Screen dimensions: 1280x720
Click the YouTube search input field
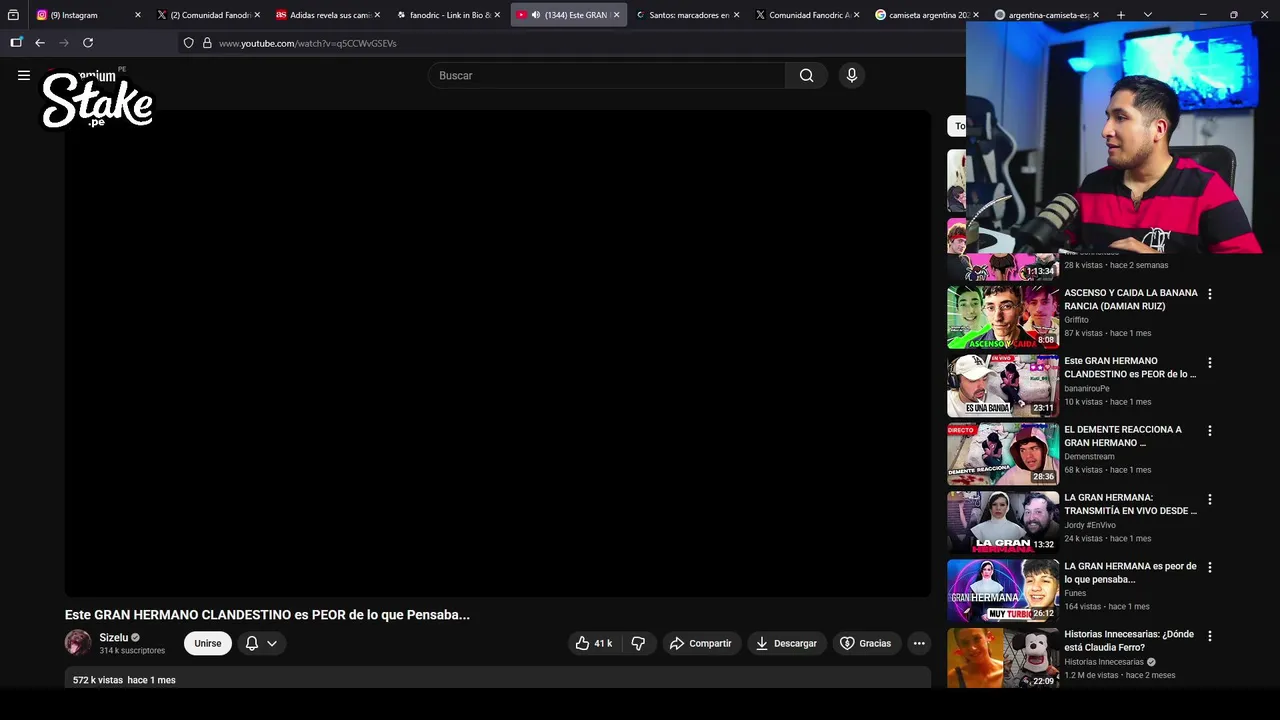[x=607, y=75]
